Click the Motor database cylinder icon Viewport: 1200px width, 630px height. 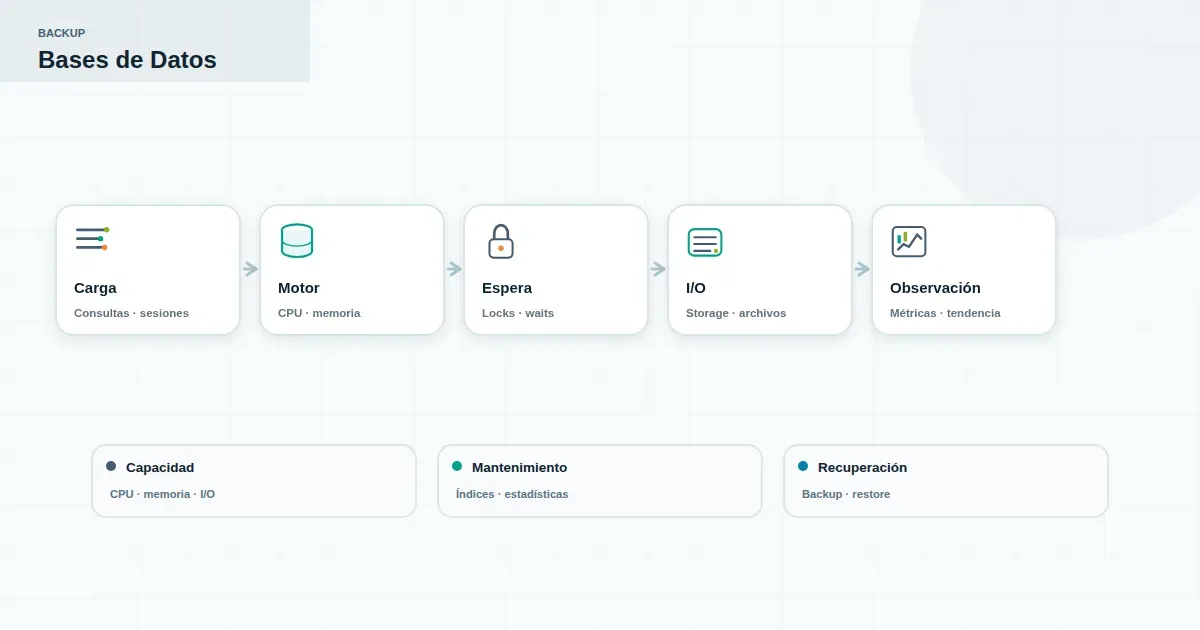(297, 241)
